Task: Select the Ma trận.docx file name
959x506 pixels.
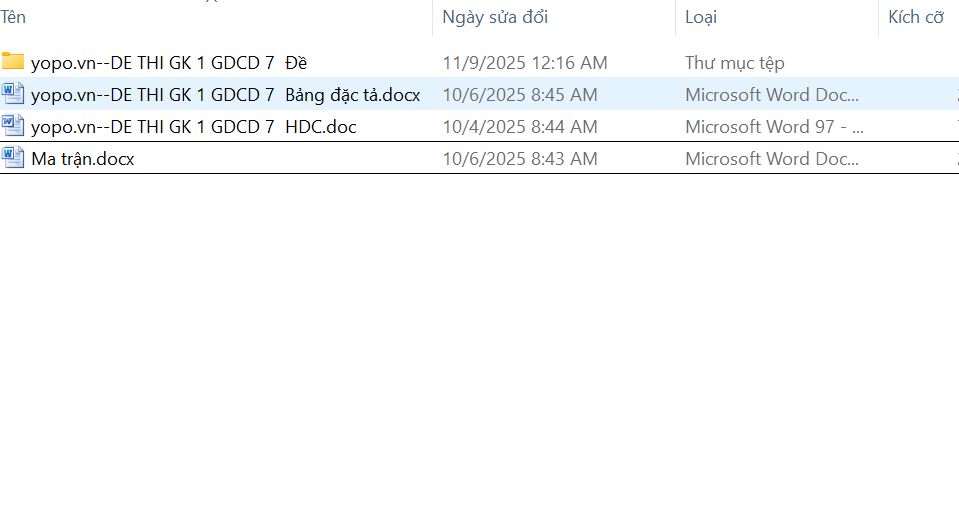Action: pyautogui.click(x=82, y=159)
